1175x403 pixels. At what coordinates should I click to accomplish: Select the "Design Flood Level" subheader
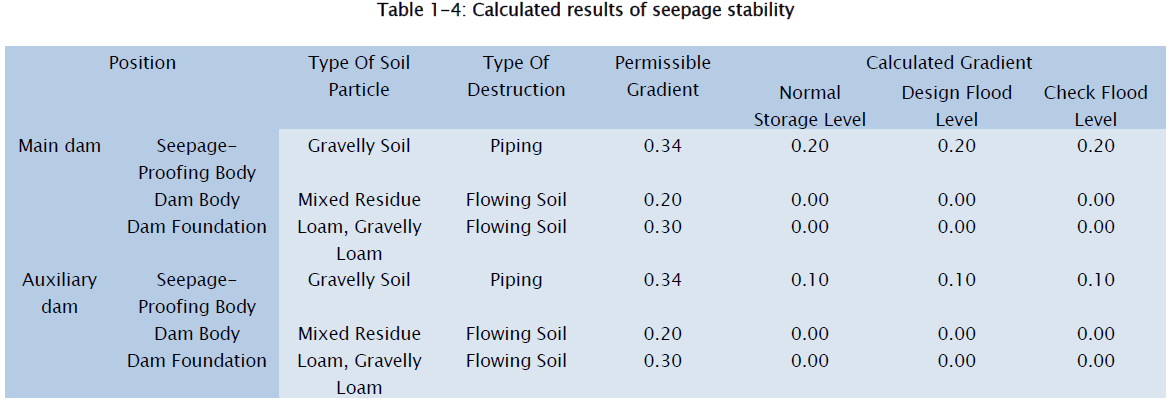point(957,106)
